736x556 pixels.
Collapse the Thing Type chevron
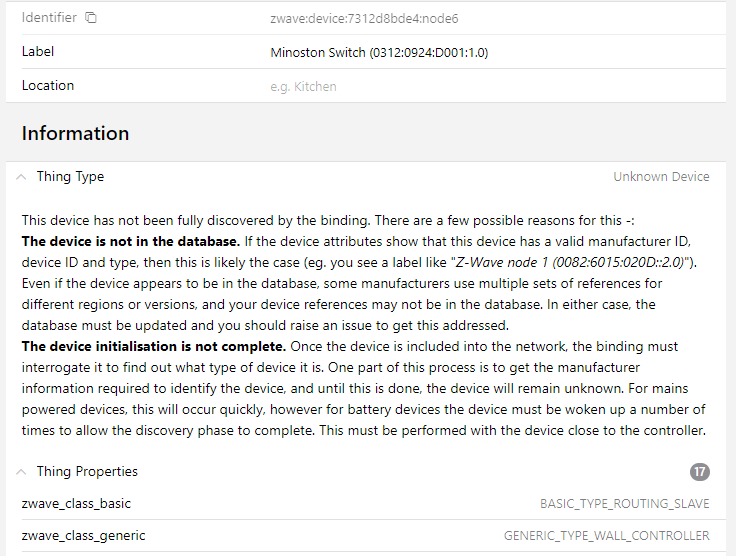coord(21,177)
